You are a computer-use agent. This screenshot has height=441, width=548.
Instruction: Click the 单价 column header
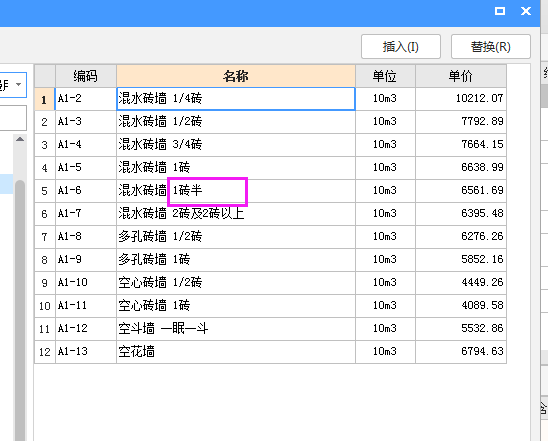(461, 76)
